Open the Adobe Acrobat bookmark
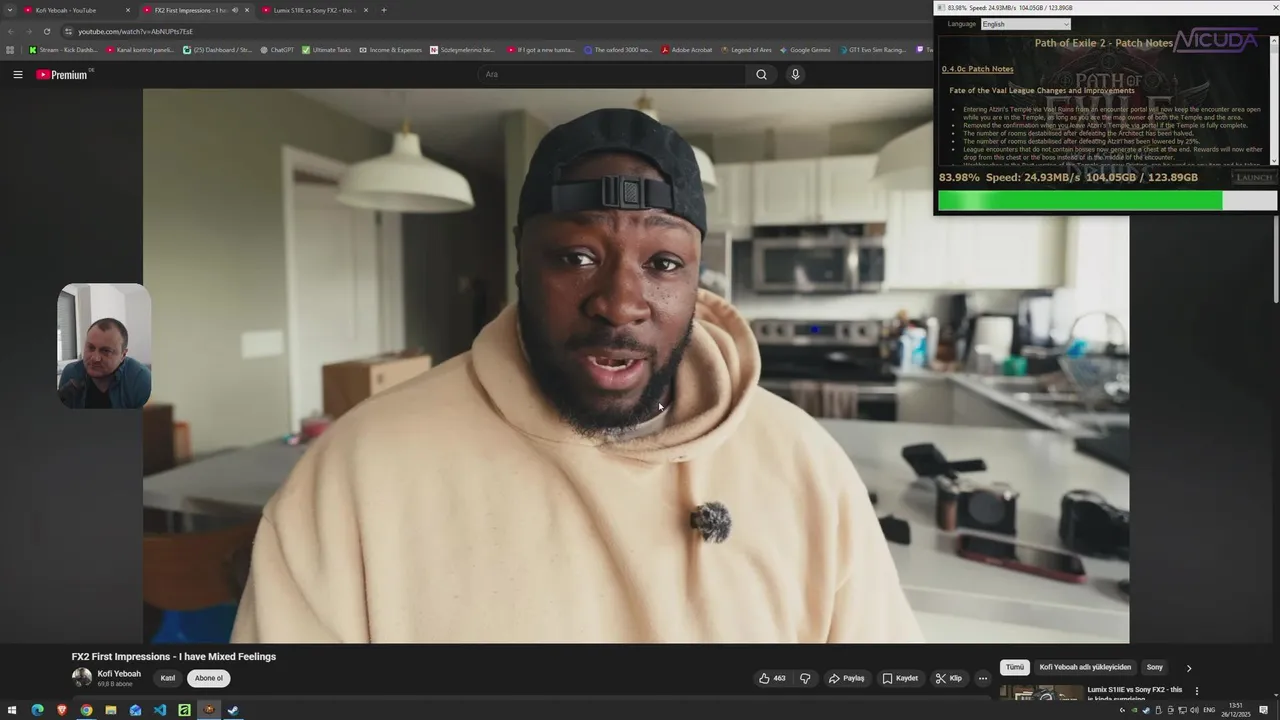This screenshot has height=720, width=1280. pos(687,50)
